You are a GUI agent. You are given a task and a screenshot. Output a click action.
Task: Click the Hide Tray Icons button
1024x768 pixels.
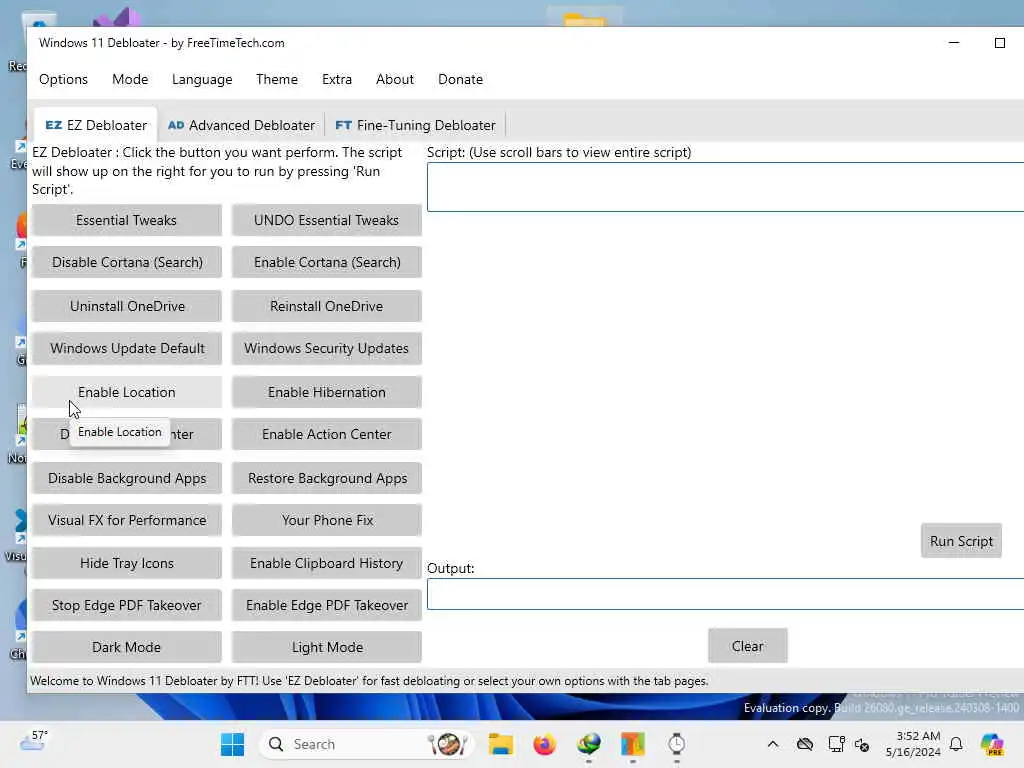(127, 563)
